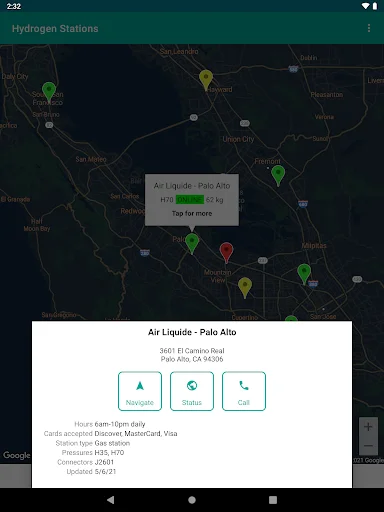Open the three-dot overflow menu
The image size is (384, 512).
click(369, 28)
